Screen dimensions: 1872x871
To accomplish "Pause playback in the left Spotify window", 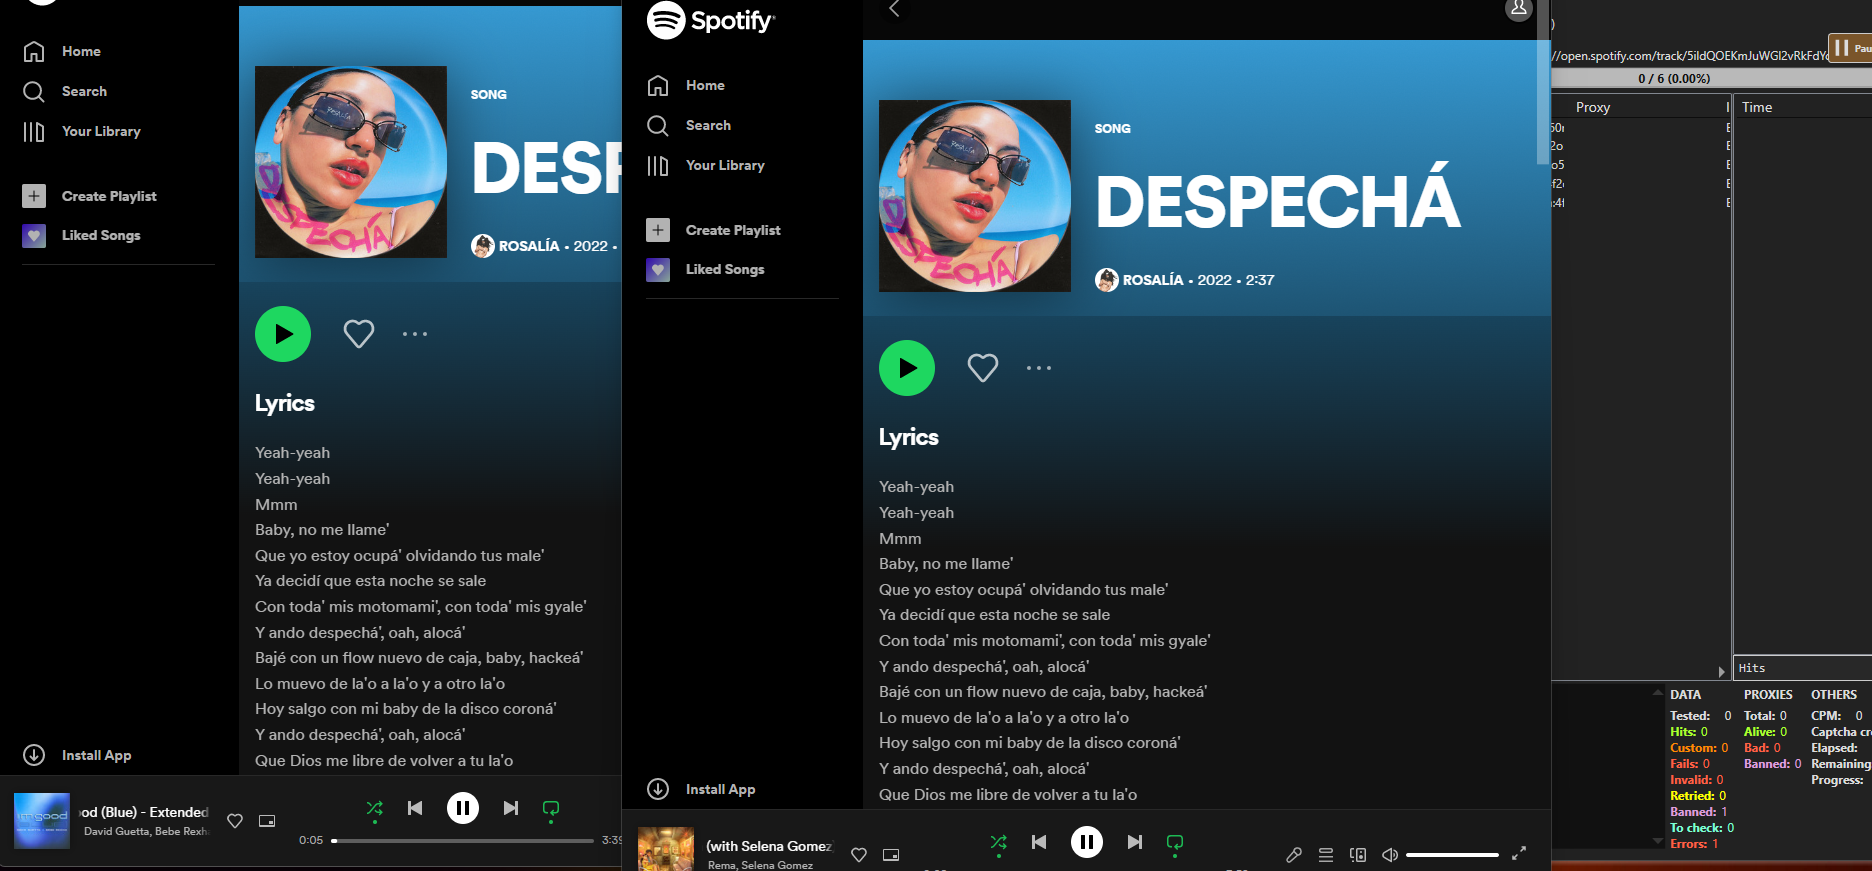I will pos(463,808).
